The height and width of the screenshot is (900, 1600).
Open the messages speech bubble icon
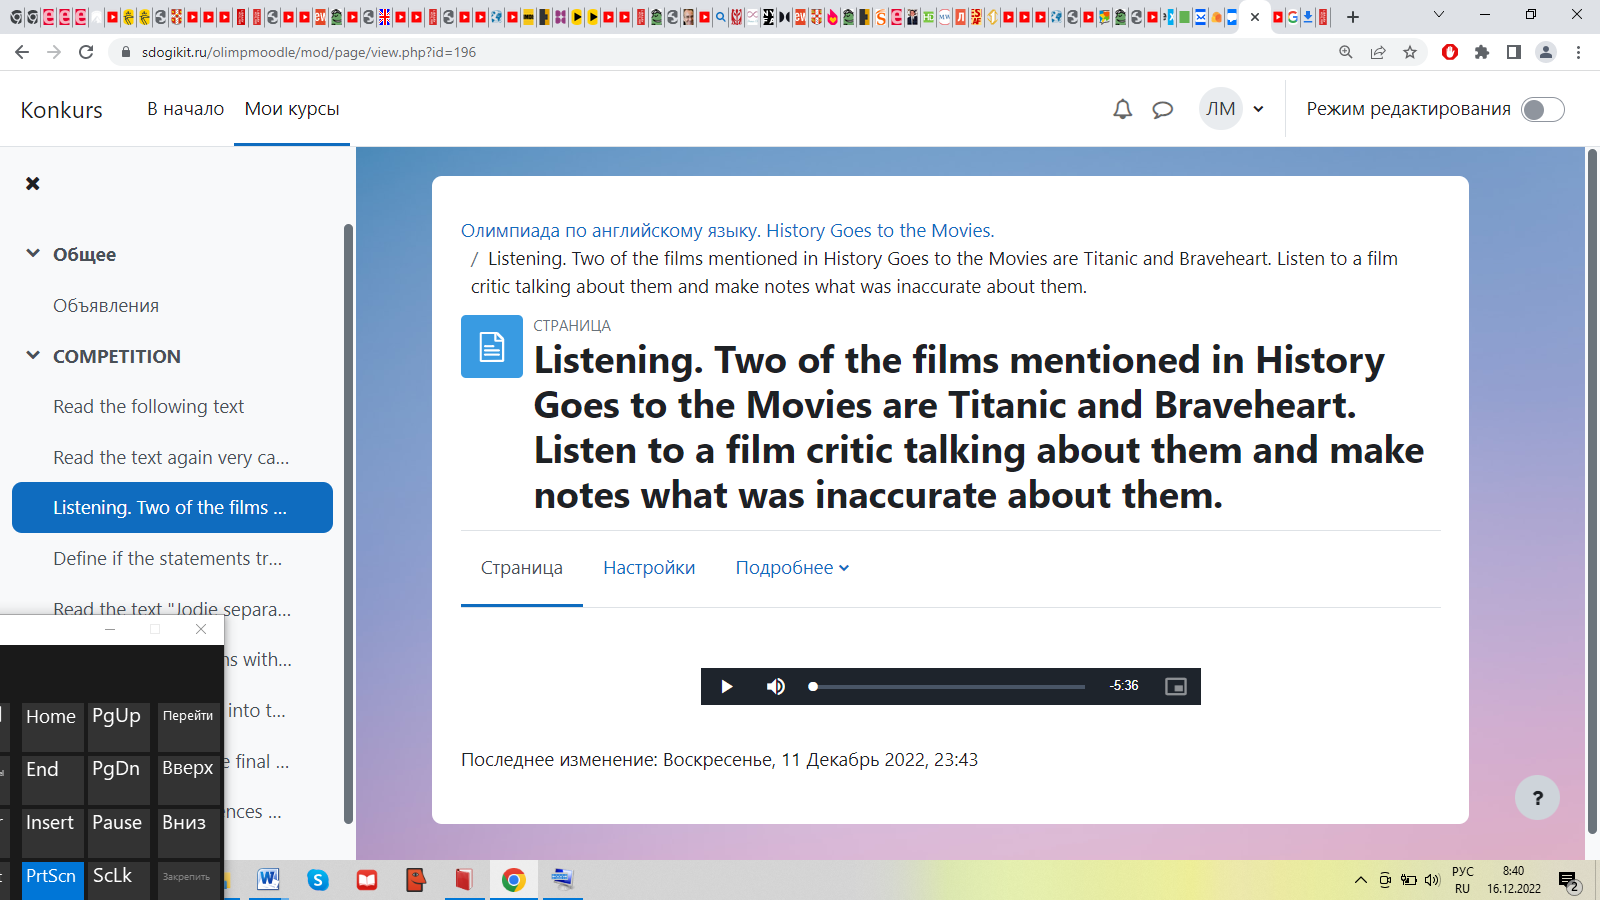(1162, 109)
